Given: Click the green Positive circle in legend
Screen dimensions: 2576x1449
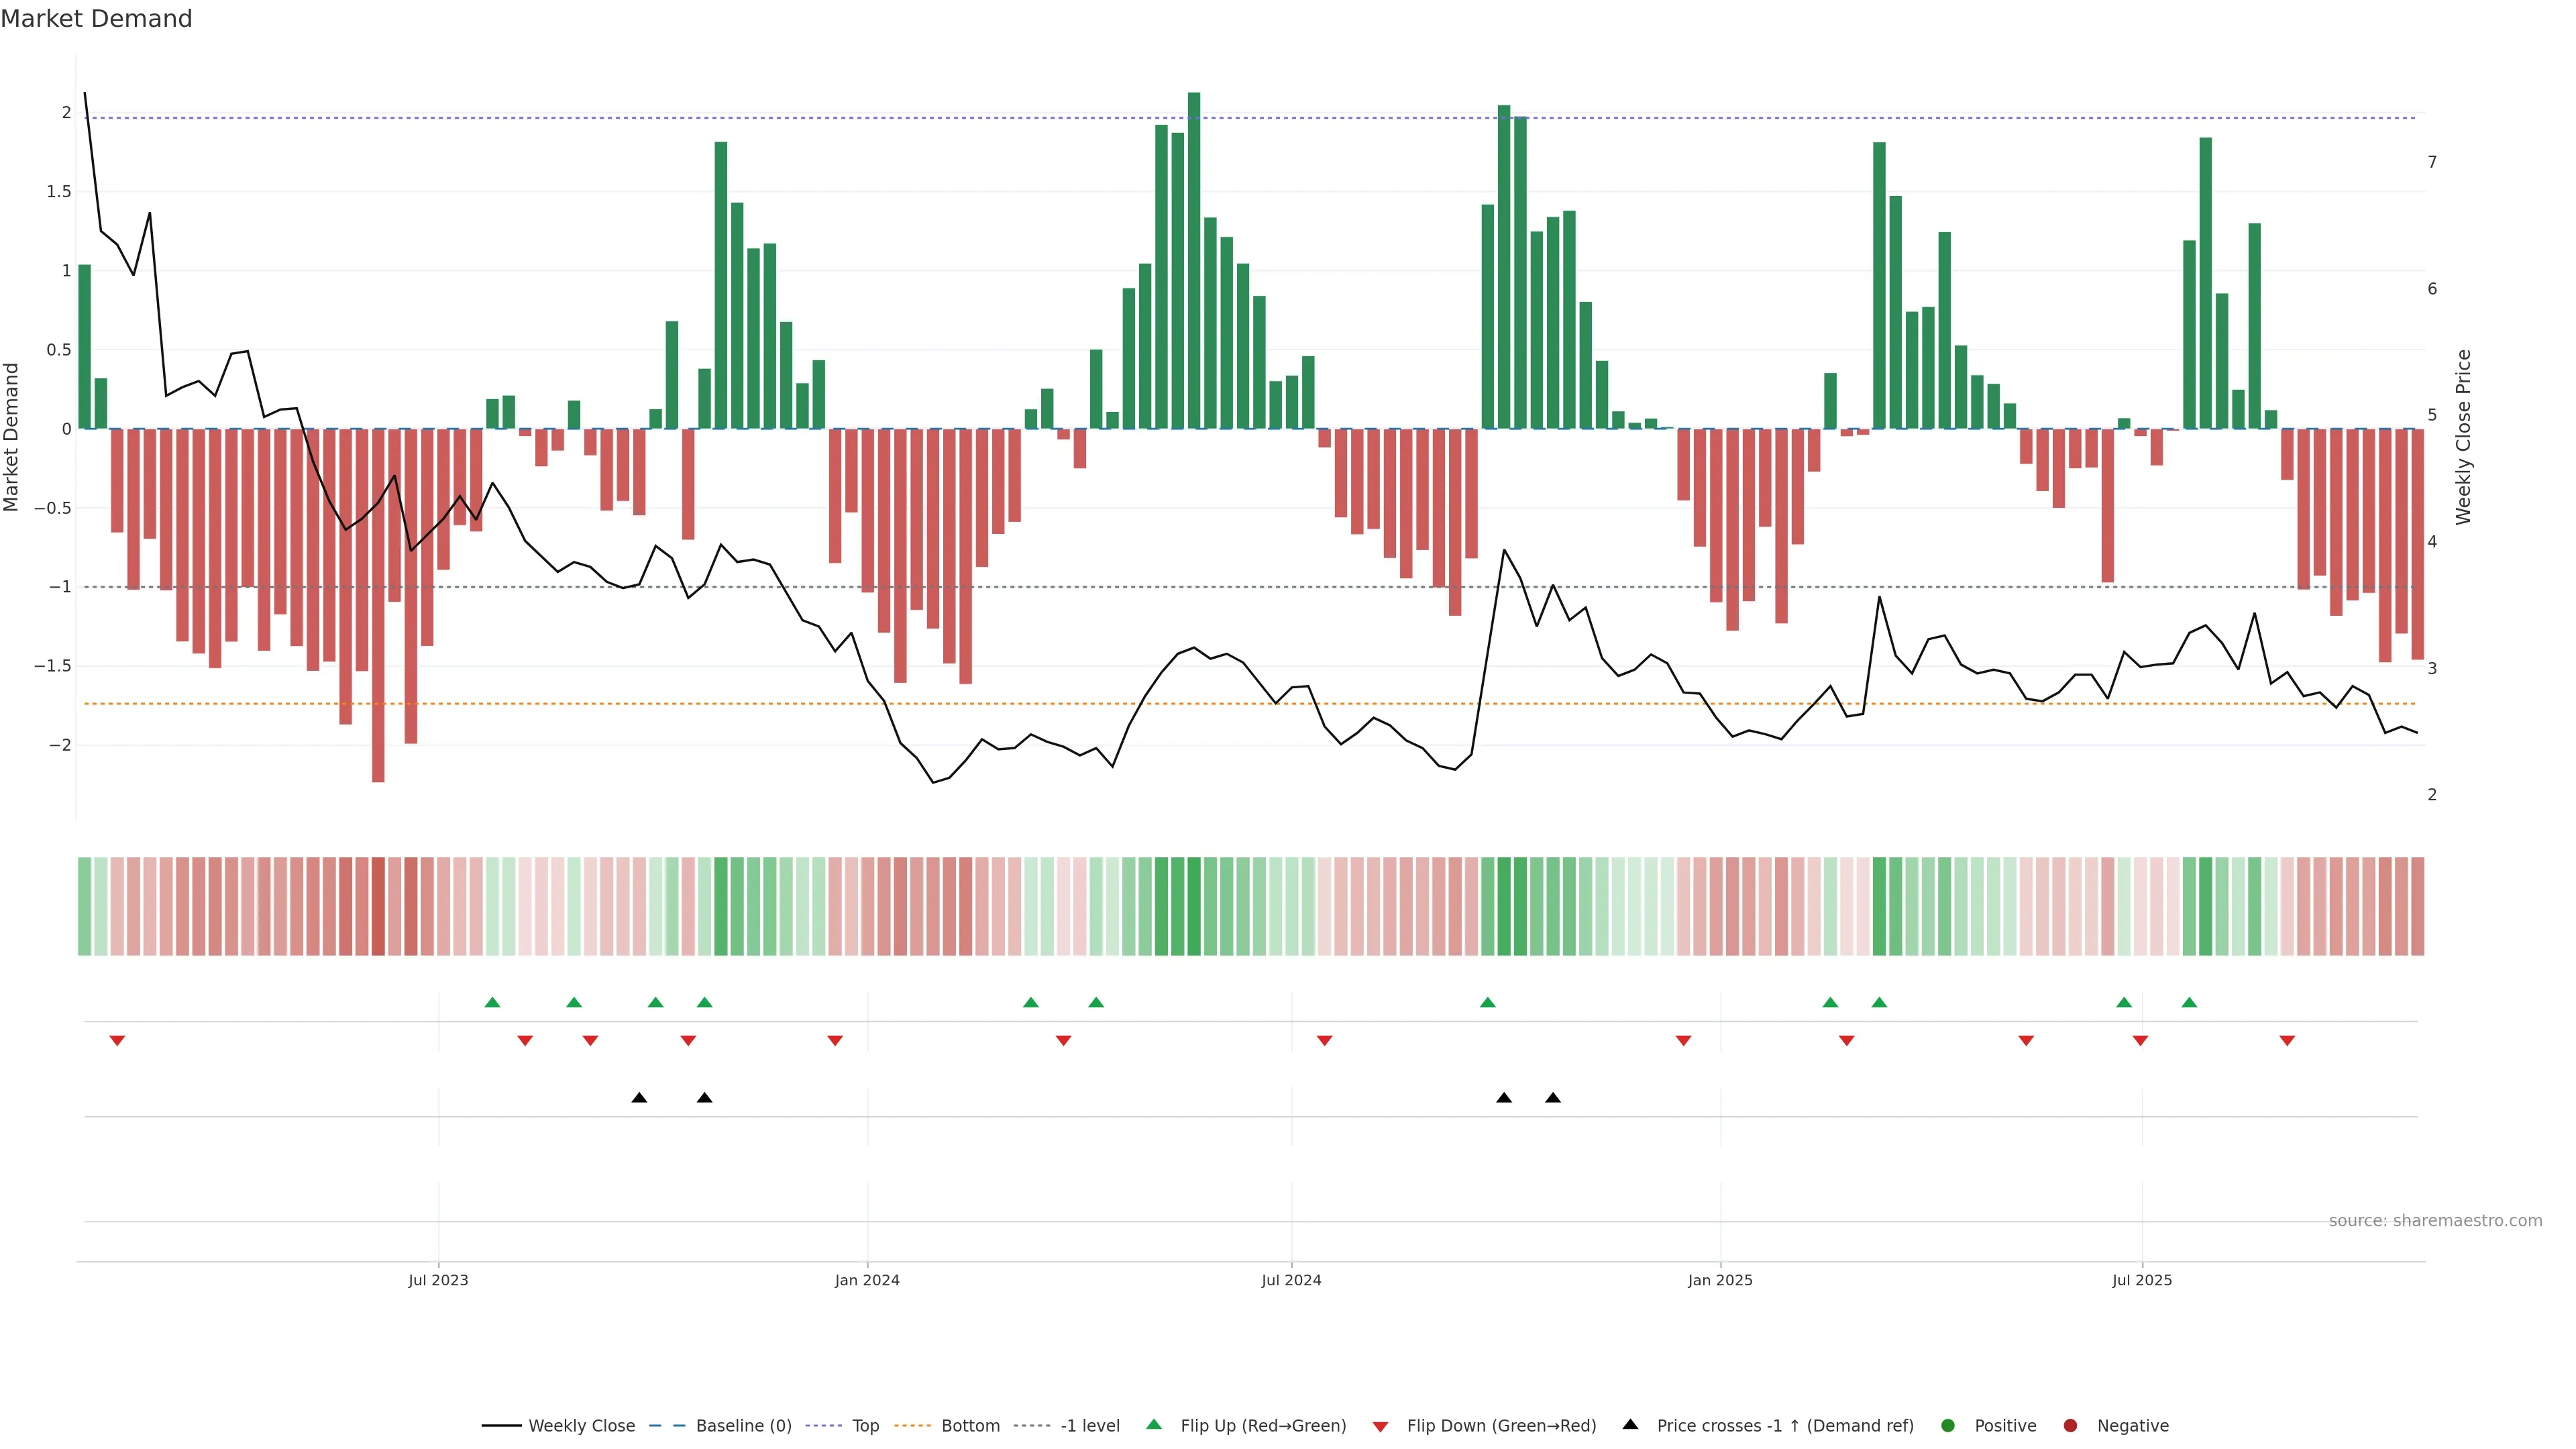Looking at the screenshot, I should [1947, 1425].
